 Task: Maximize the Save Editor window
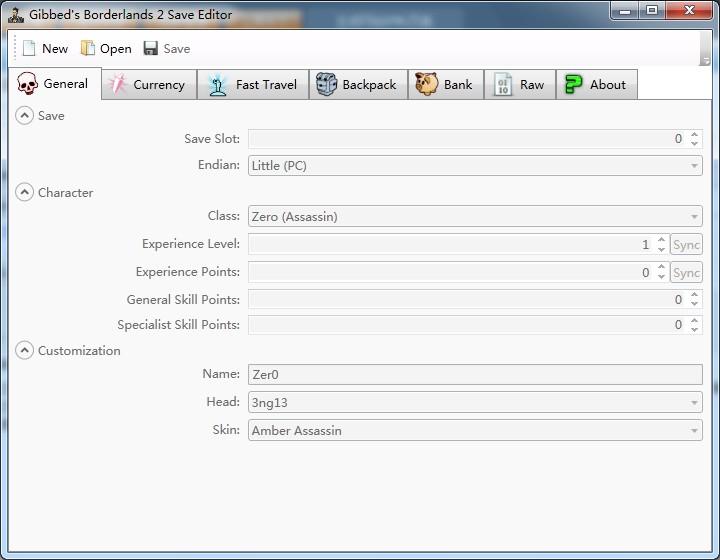tap(652, 11)
